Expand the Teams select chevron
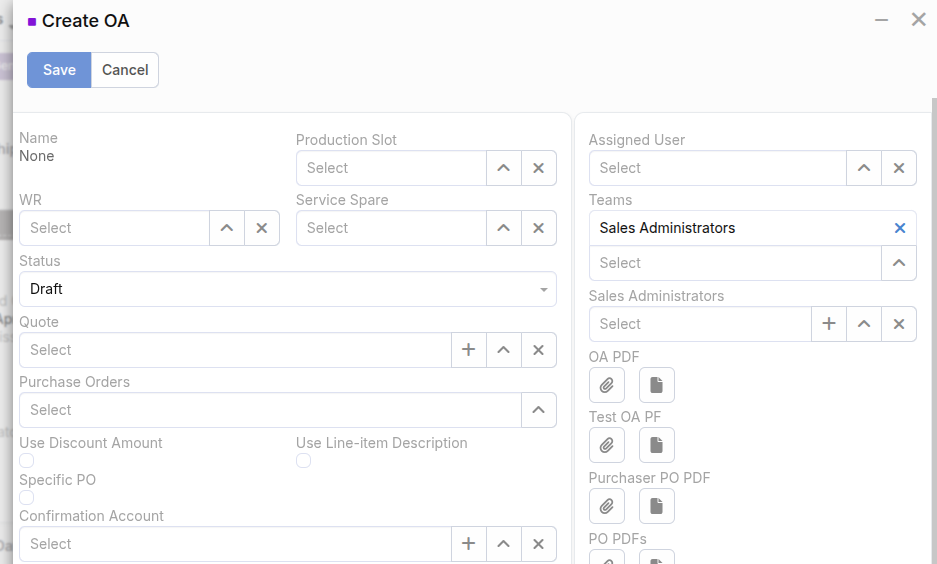 tap(898, 263)
